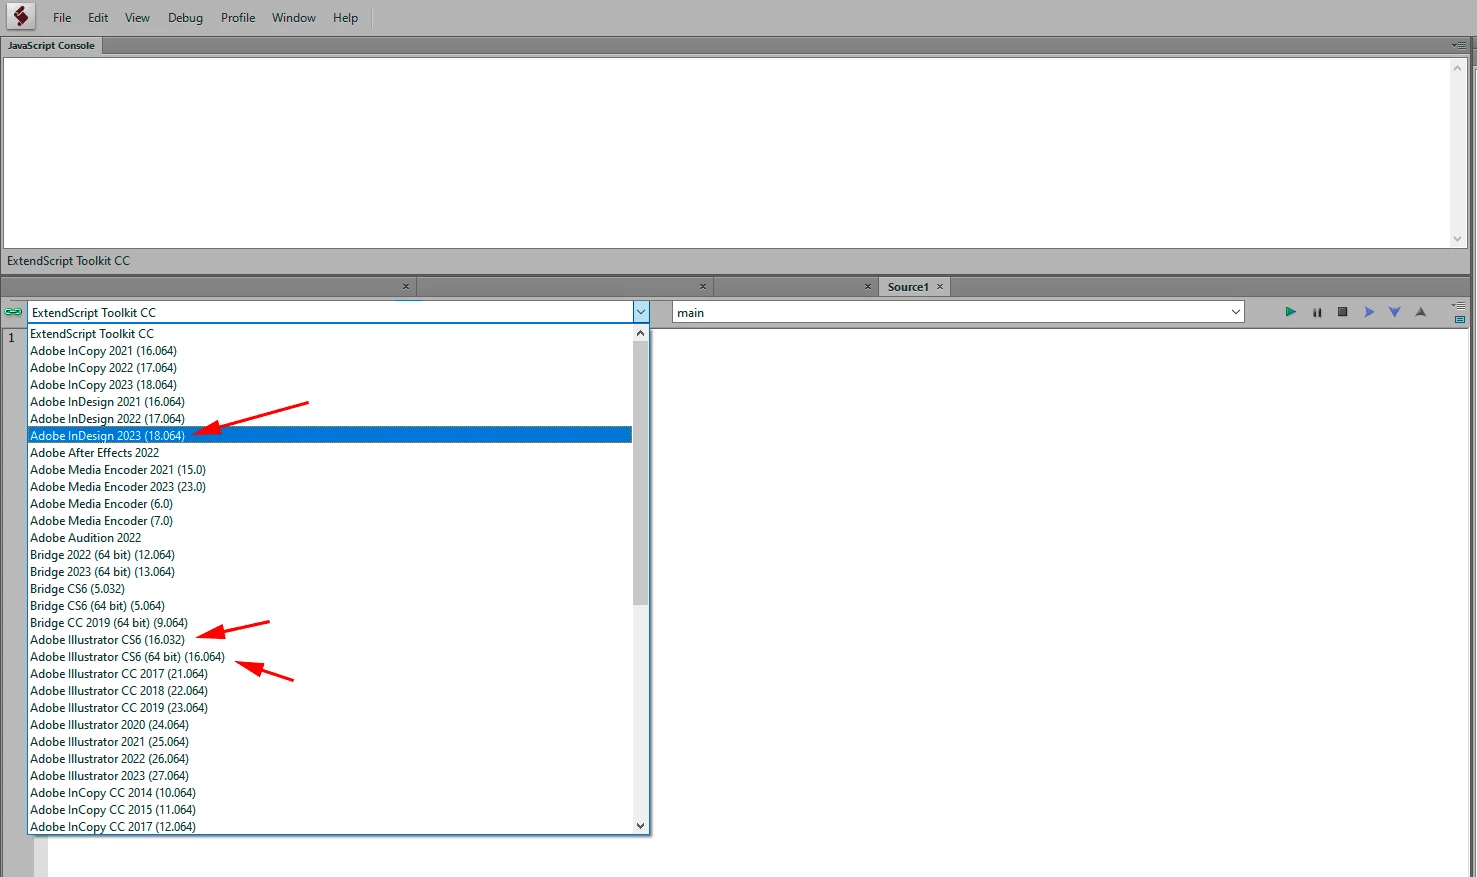Screen dimensions: 1477x877
Task: Select Adobe InDesign 2021 (16.064)
Action: [330, 402]
